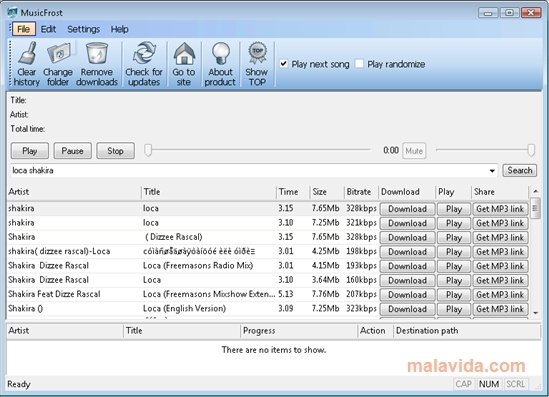Get MP3 link for 193kbps track
The image size is (549, 397).
pos(500,266)
